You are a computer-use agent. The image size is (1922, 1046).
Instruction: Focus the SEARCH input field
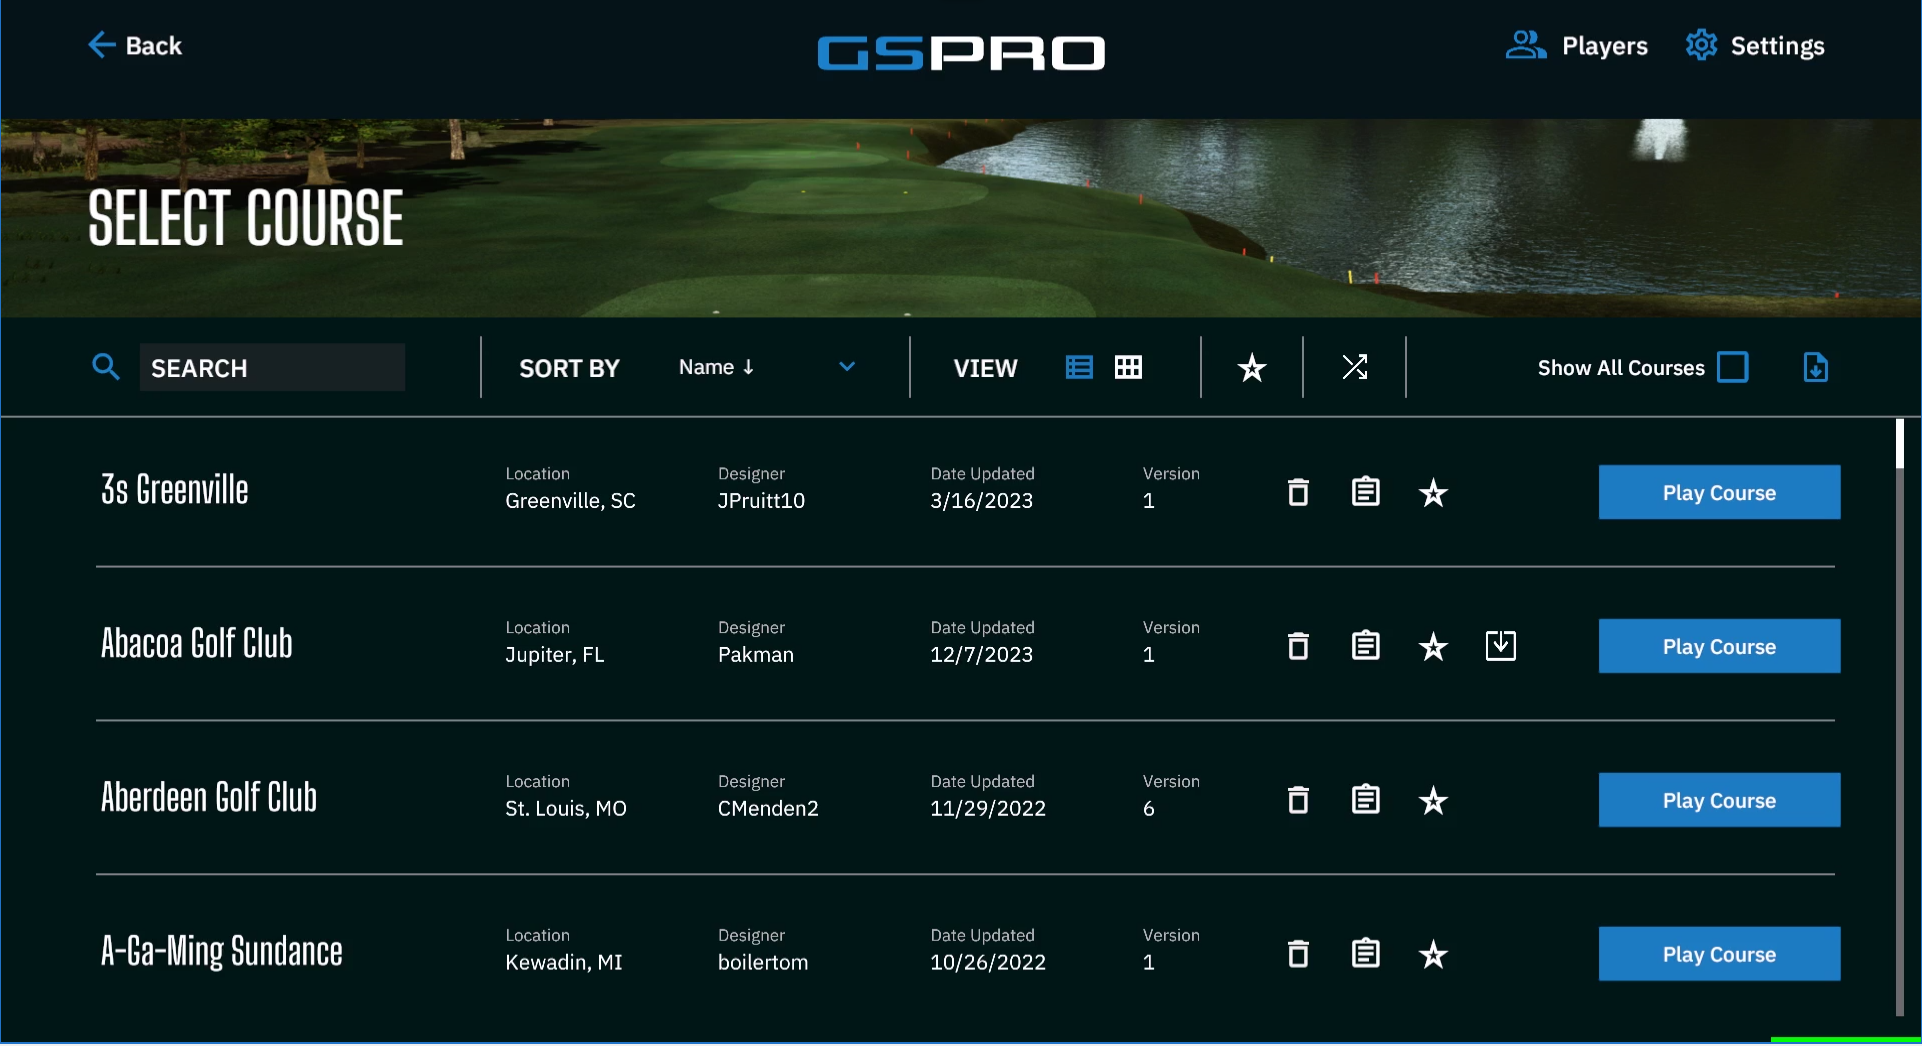click(272, 367)
